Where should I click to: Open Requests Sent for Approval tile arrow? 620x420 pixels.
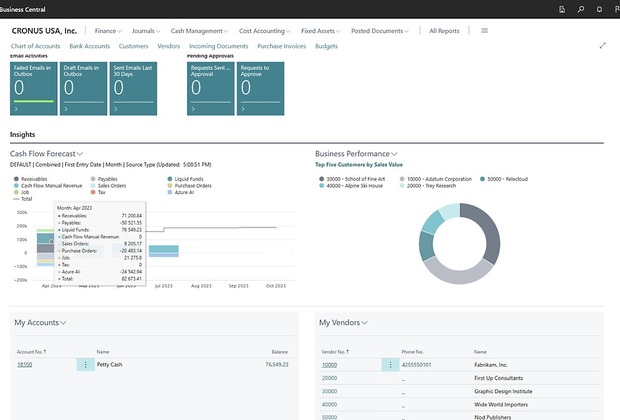point(193,109)
